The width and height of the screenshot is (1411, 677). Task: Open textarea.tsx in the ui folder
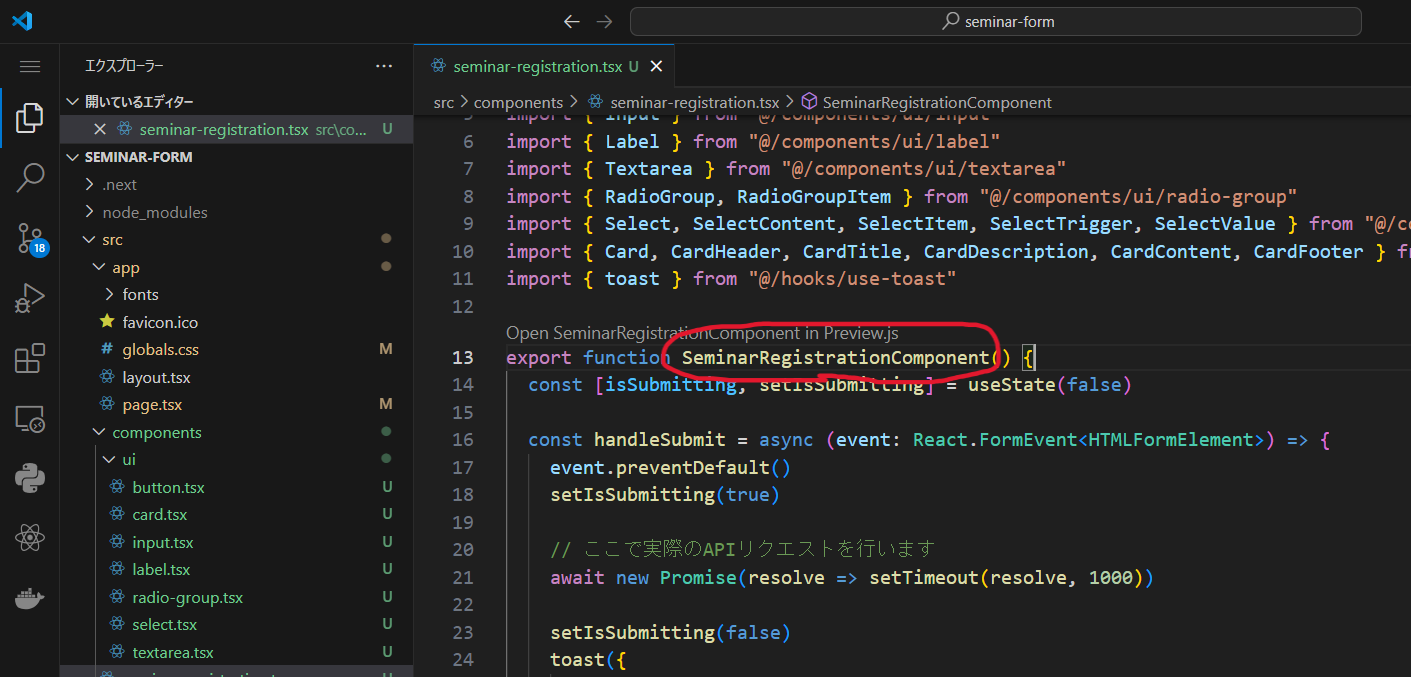pyautogui.click(x=236, y=652)
